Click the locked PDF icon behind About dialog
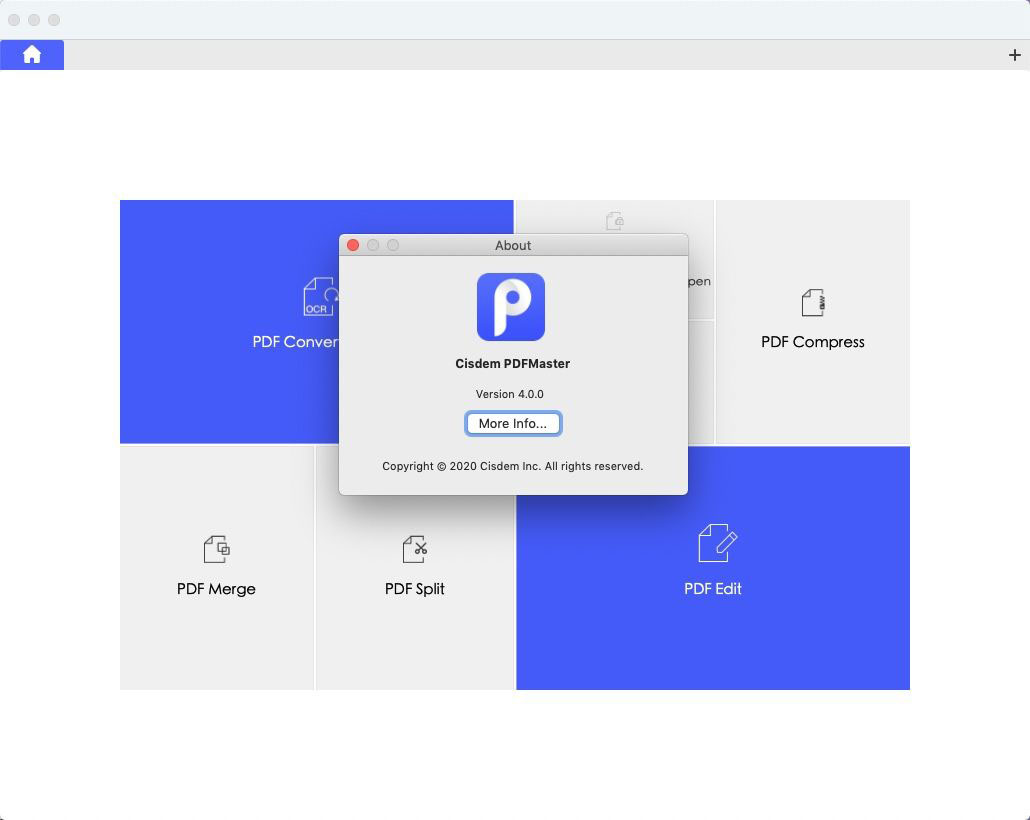Image resolution: width=1030 pixels, height=820 pixels. pyautogui.click(x=615, y=221)
